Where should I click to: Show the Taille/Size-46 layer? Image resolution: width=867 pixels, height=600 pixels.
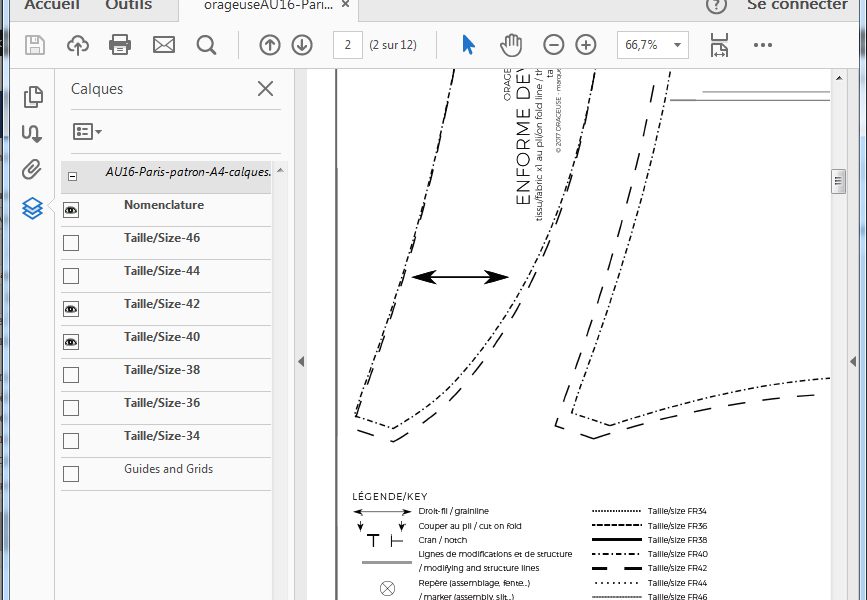coord(71,243)
